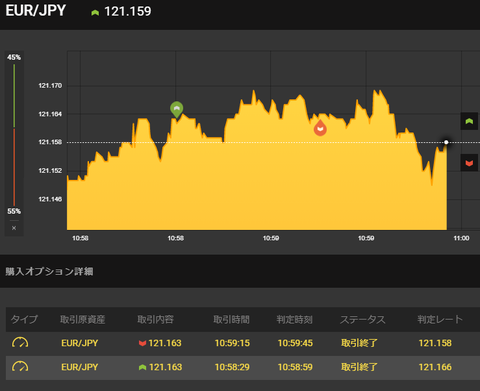Screen dimensions: 480x391
Task: Click the green up-arrow buy button beside chart
Action: 469,121
